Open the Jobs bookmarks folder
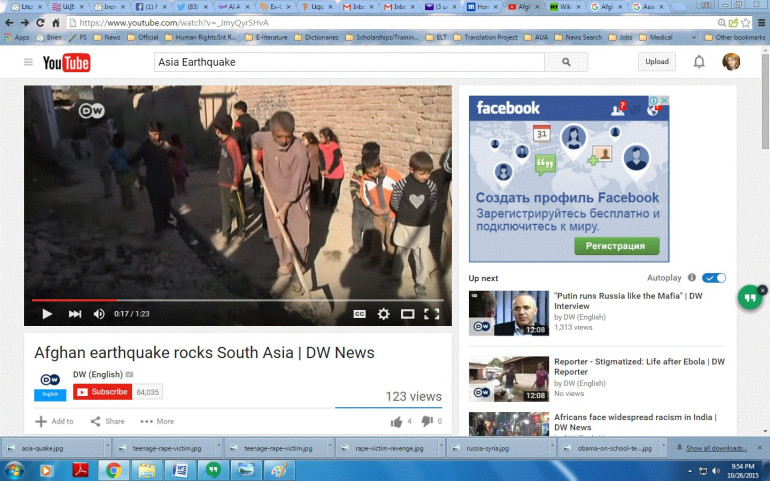Image resolution: width=770 pixels, height=481 pixels. (621, 37)
